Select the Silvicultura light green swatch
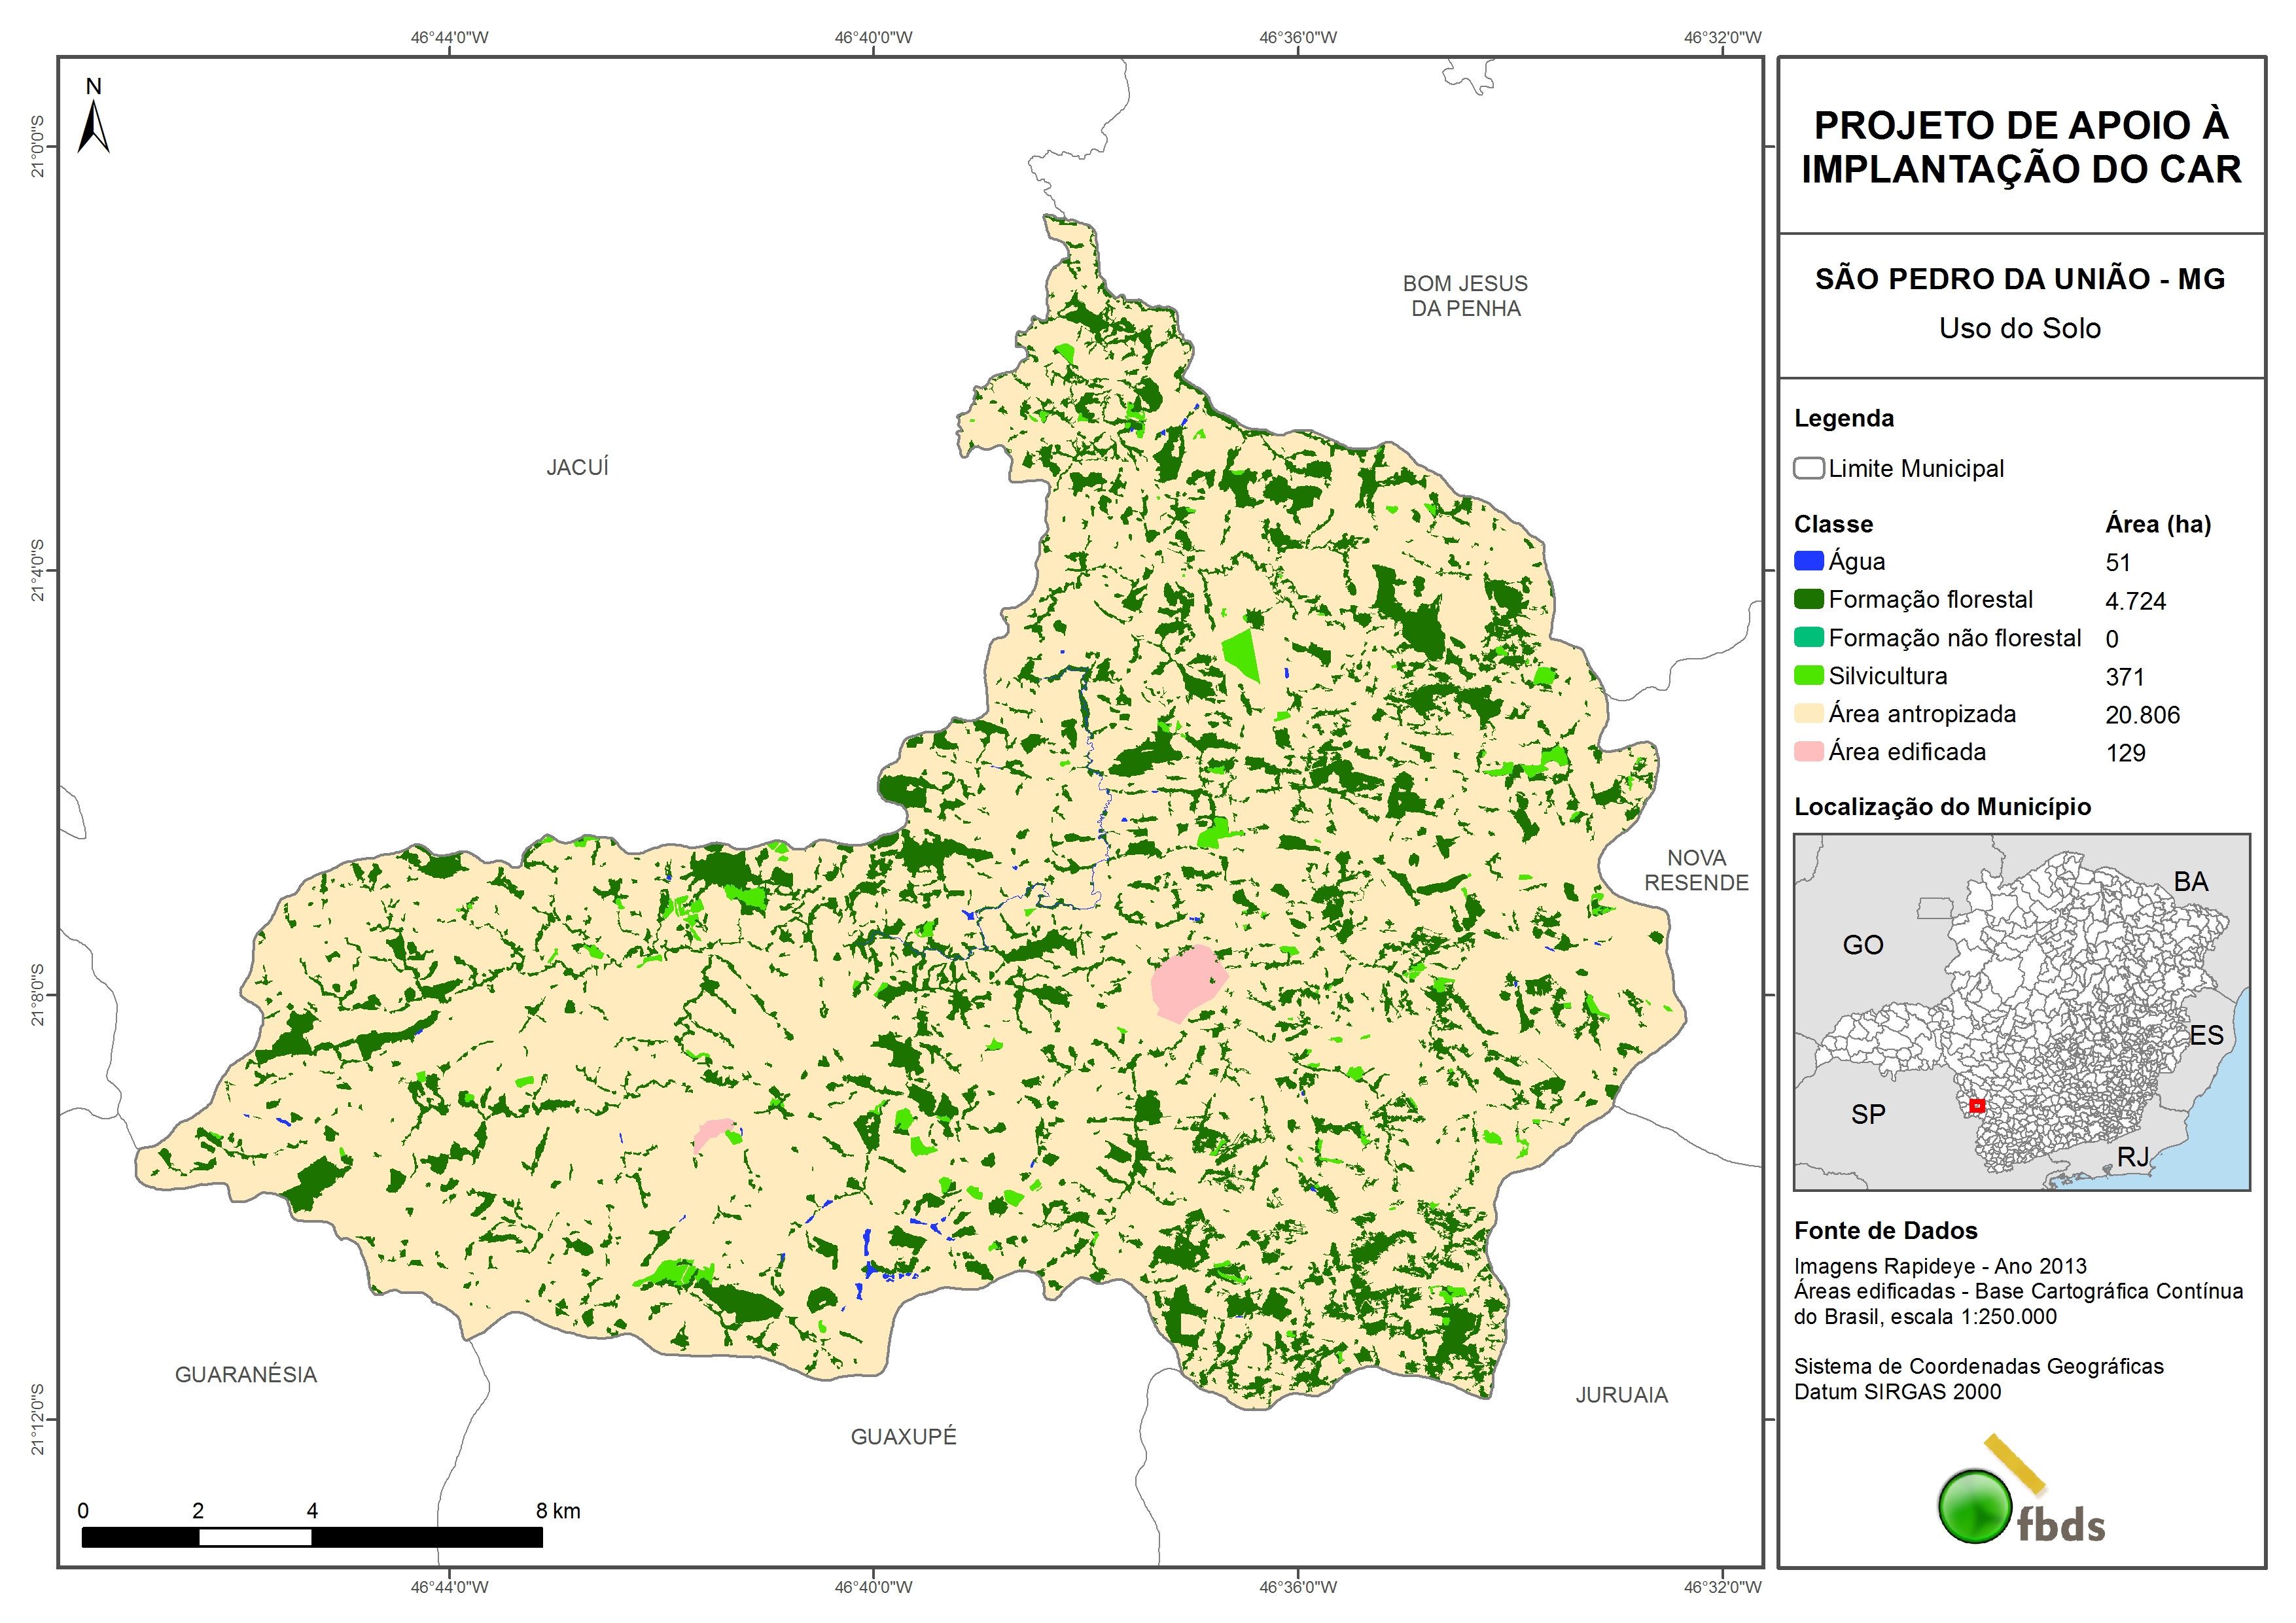The image size is (2296, 1623). pos(1808,675)
